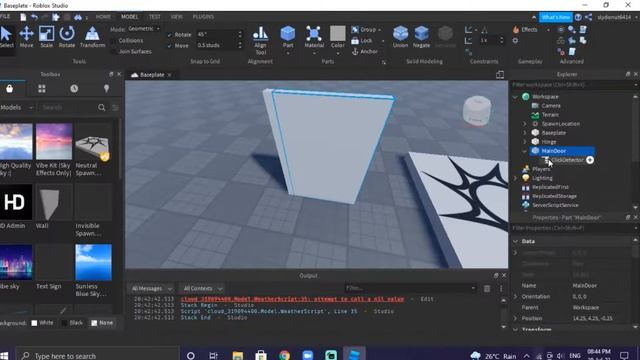
Task: Collapse the Workspace tree node
Action: [515, 97]
